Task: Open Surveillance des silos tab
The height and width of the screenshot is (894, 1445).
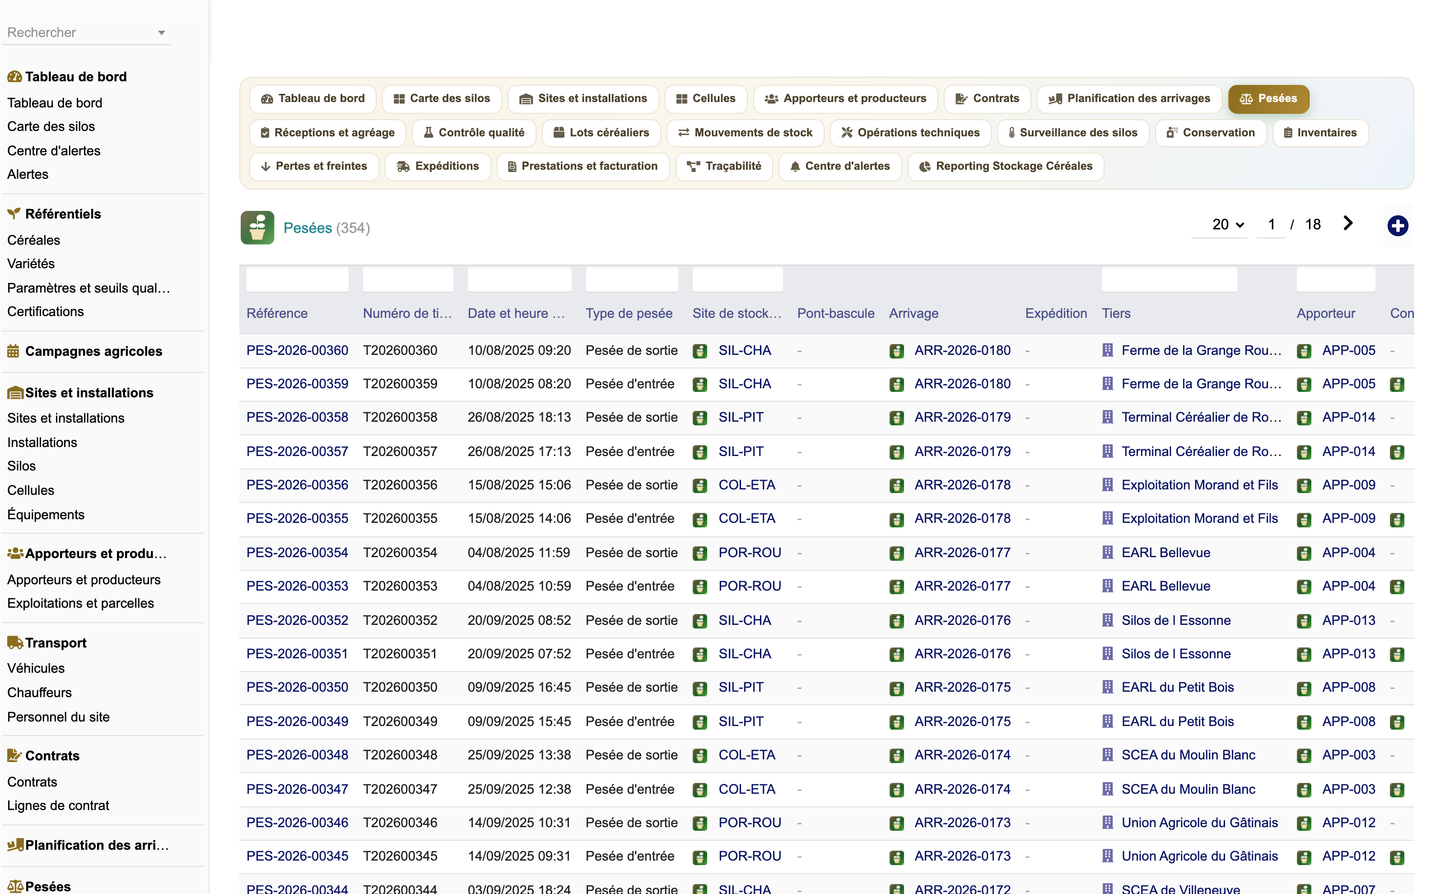Action: click(x=1072, y=133)
